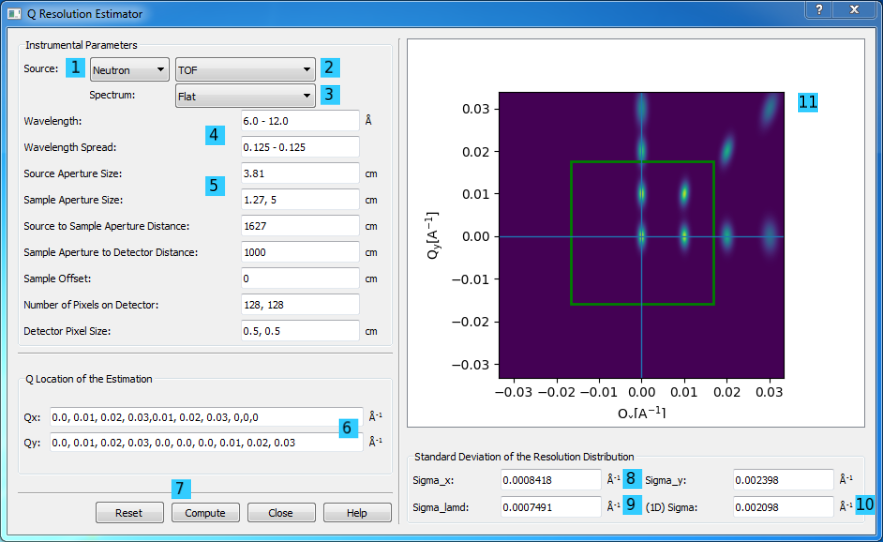Click the Close button at bottom
Image resolution: width=883 pixels, height=542 pixels.
point(280,513)
